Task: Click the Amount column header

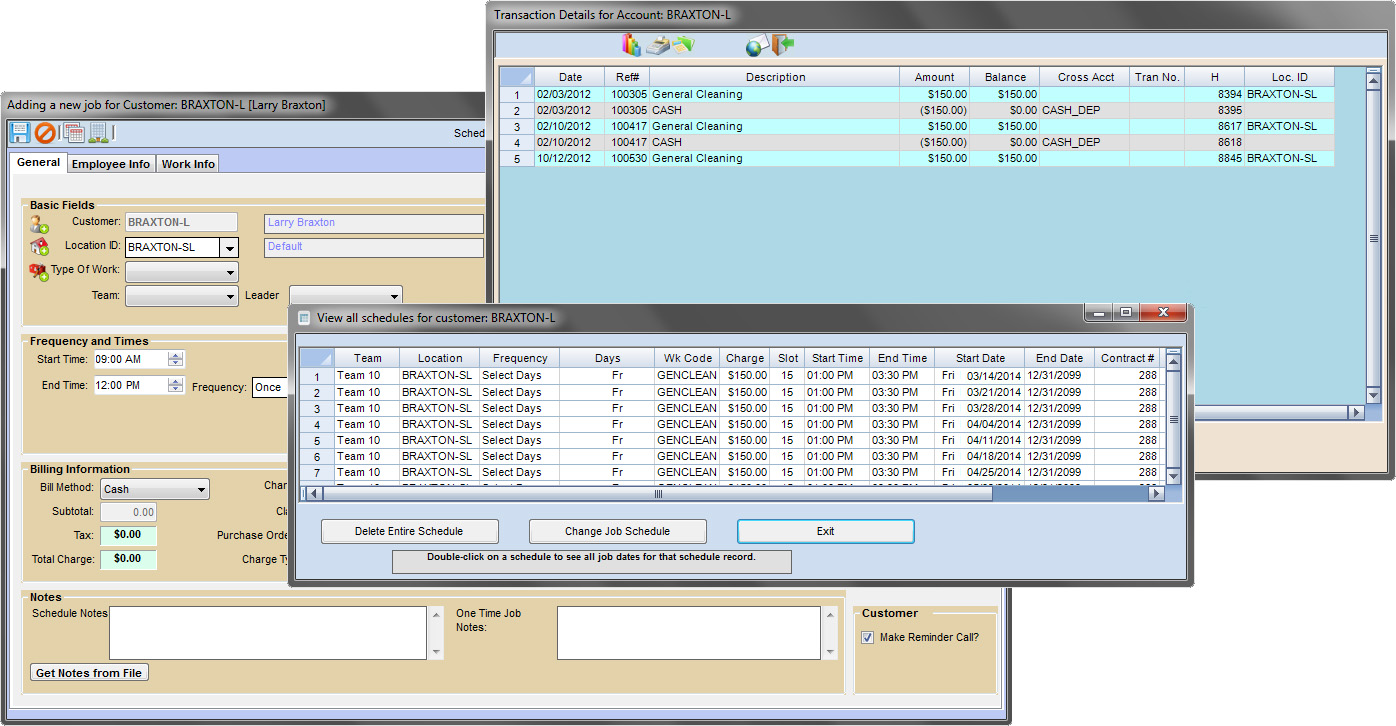Action: pyautogui.click(x=935, y=77)
